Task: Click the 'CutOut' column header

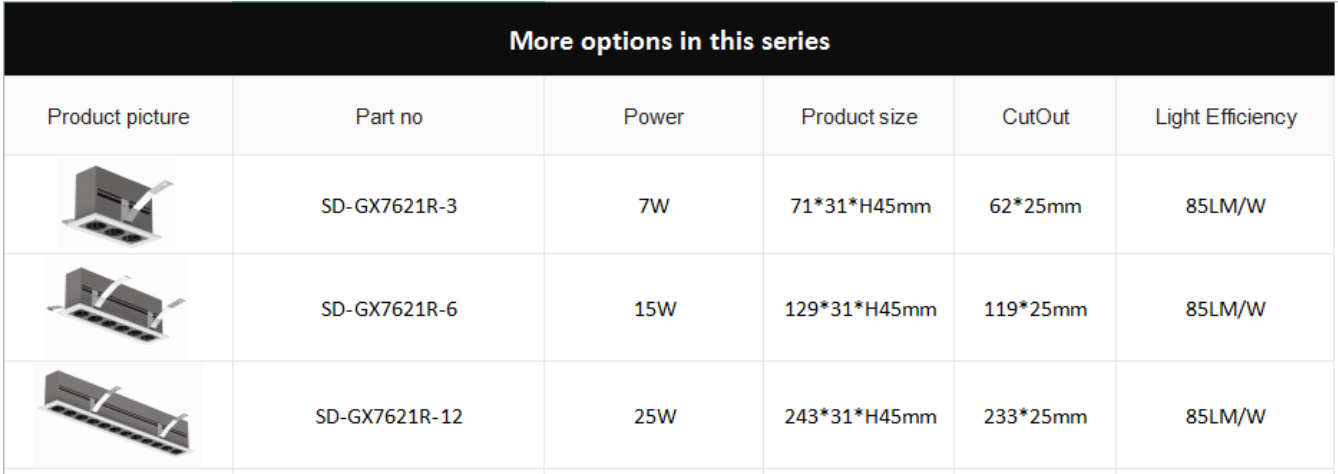Action: [x=1036, y=117]
